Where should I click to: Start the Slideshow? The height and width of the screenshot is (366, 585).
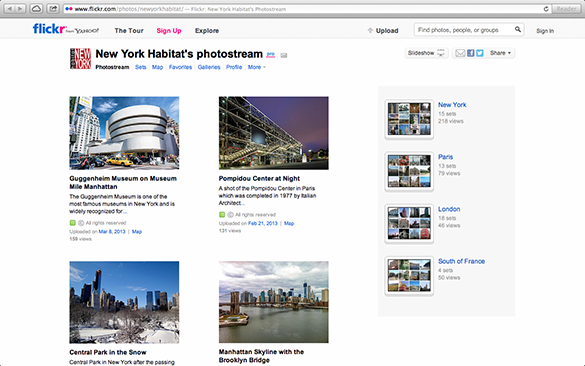coord(426,53)
